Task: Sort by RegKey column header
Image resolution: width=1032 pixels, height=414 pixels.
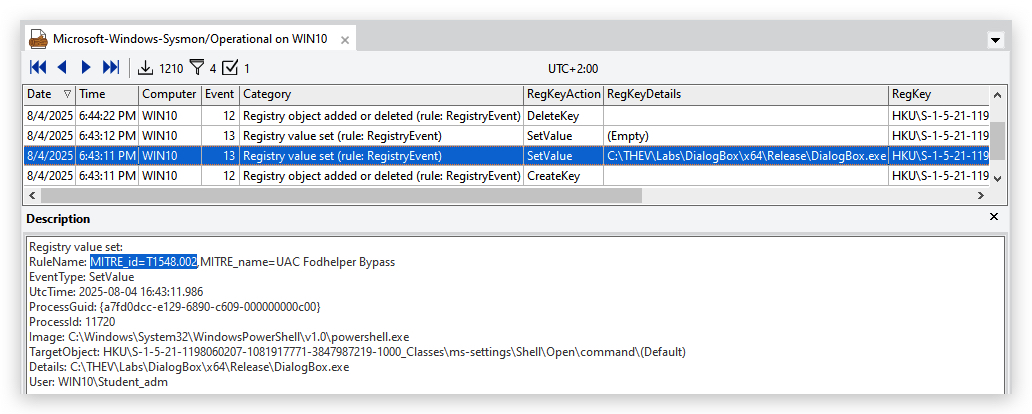Action: pos(939,94)
